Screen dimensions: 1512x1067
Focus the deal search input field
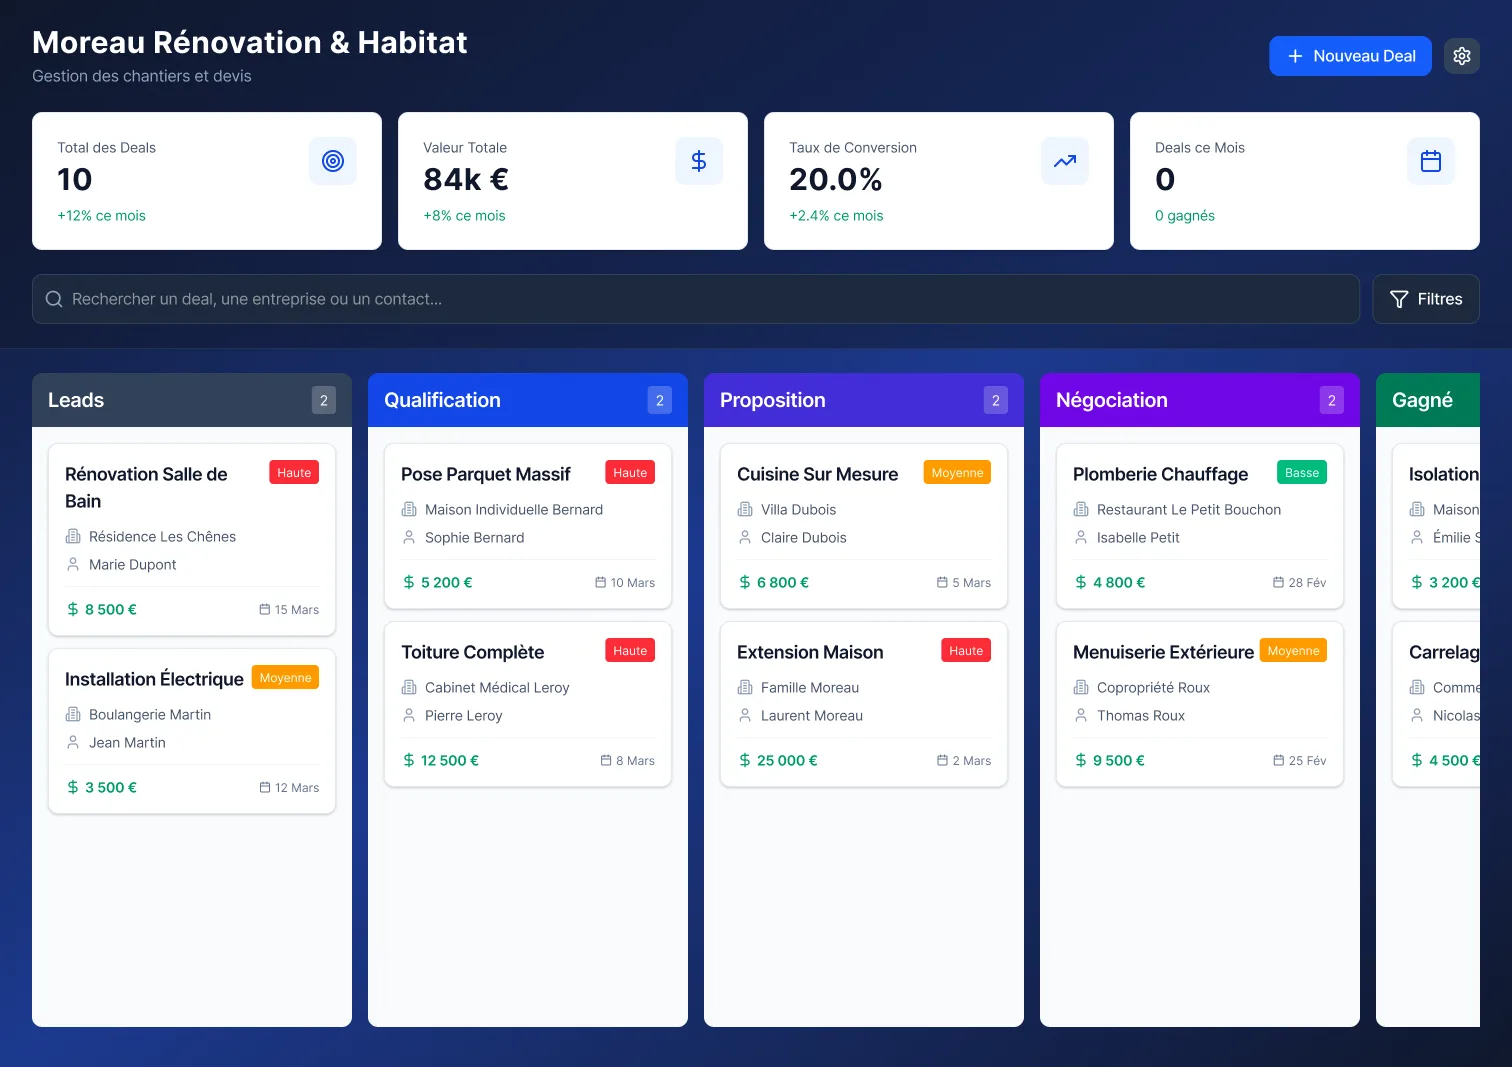pyautogui.click(x=700, y=299)
